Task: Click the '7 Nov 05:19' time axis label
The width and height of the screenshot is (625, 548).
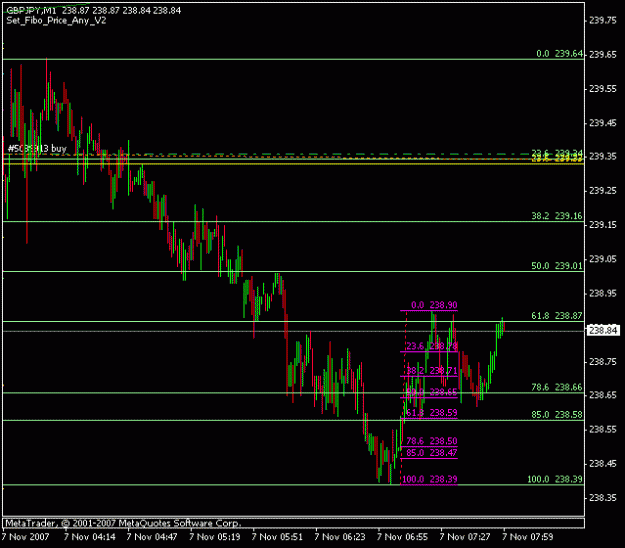Action: point(215,537)
